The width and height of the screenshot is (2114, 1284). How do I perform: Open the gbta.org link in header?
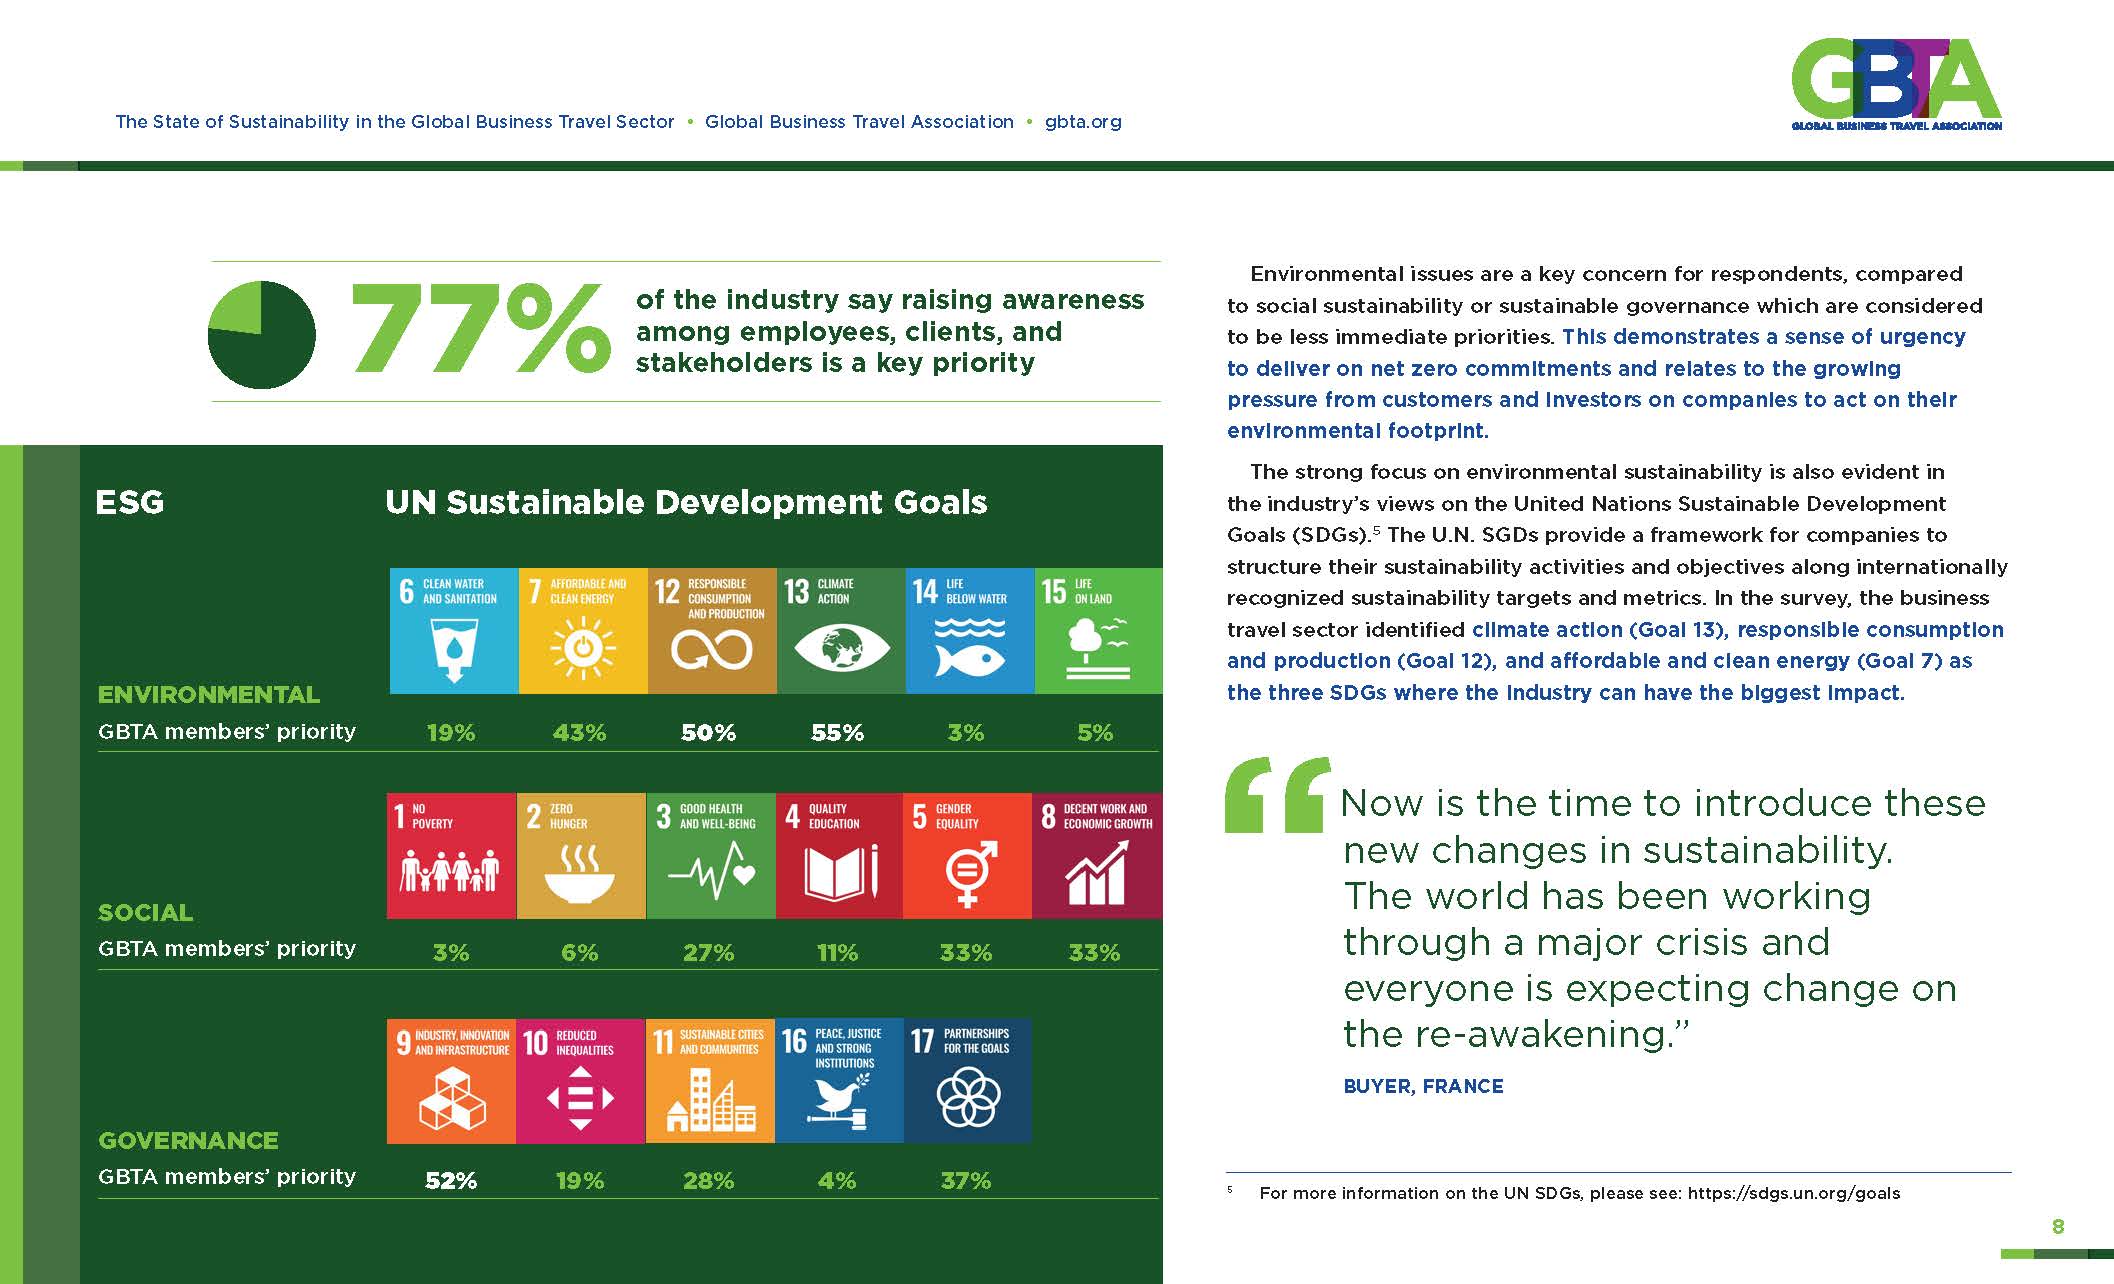pos(1082,122)
